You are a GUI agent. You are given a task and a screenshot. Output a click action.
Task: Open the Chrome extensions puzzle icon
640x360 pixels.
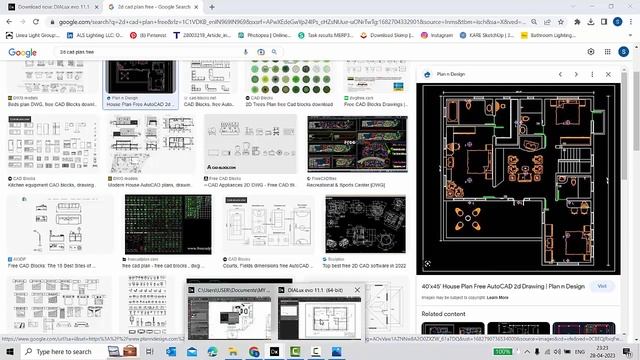(x=577, y=22)
